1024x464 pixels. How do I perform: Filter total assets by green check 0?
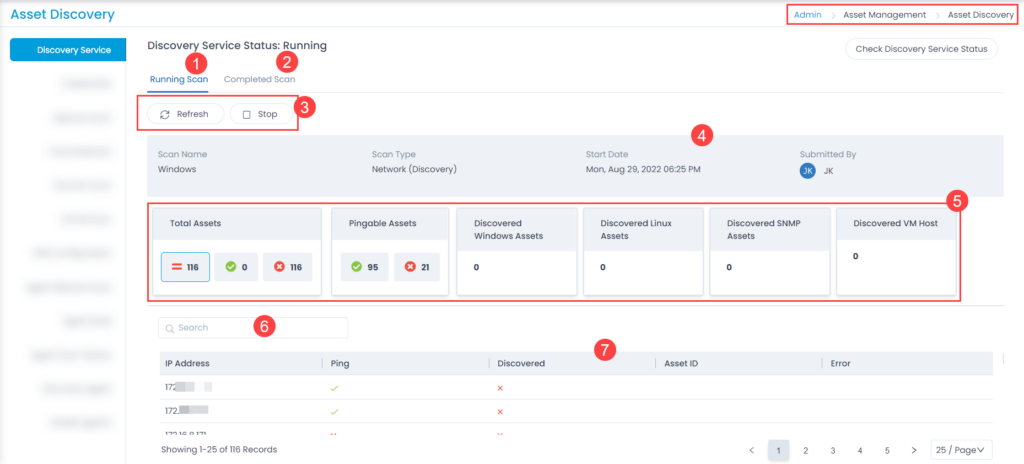click(237, 267)
